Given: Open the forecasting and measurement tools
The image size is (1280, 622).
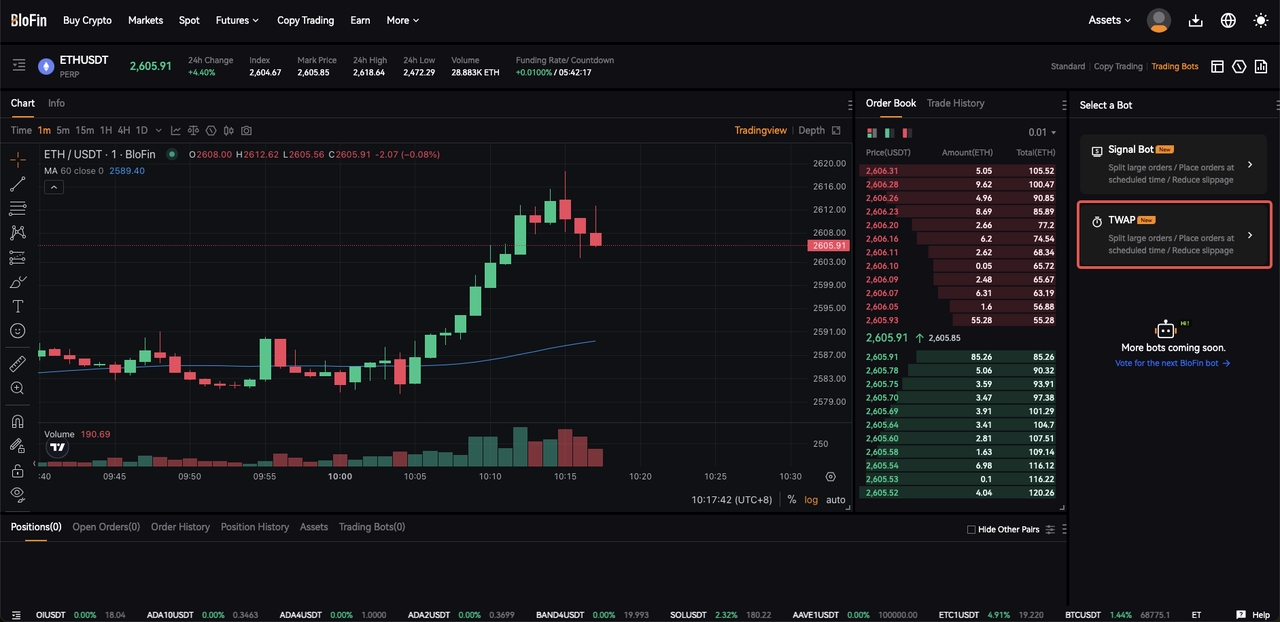Looking at the screenshot, I should point(18,257).
